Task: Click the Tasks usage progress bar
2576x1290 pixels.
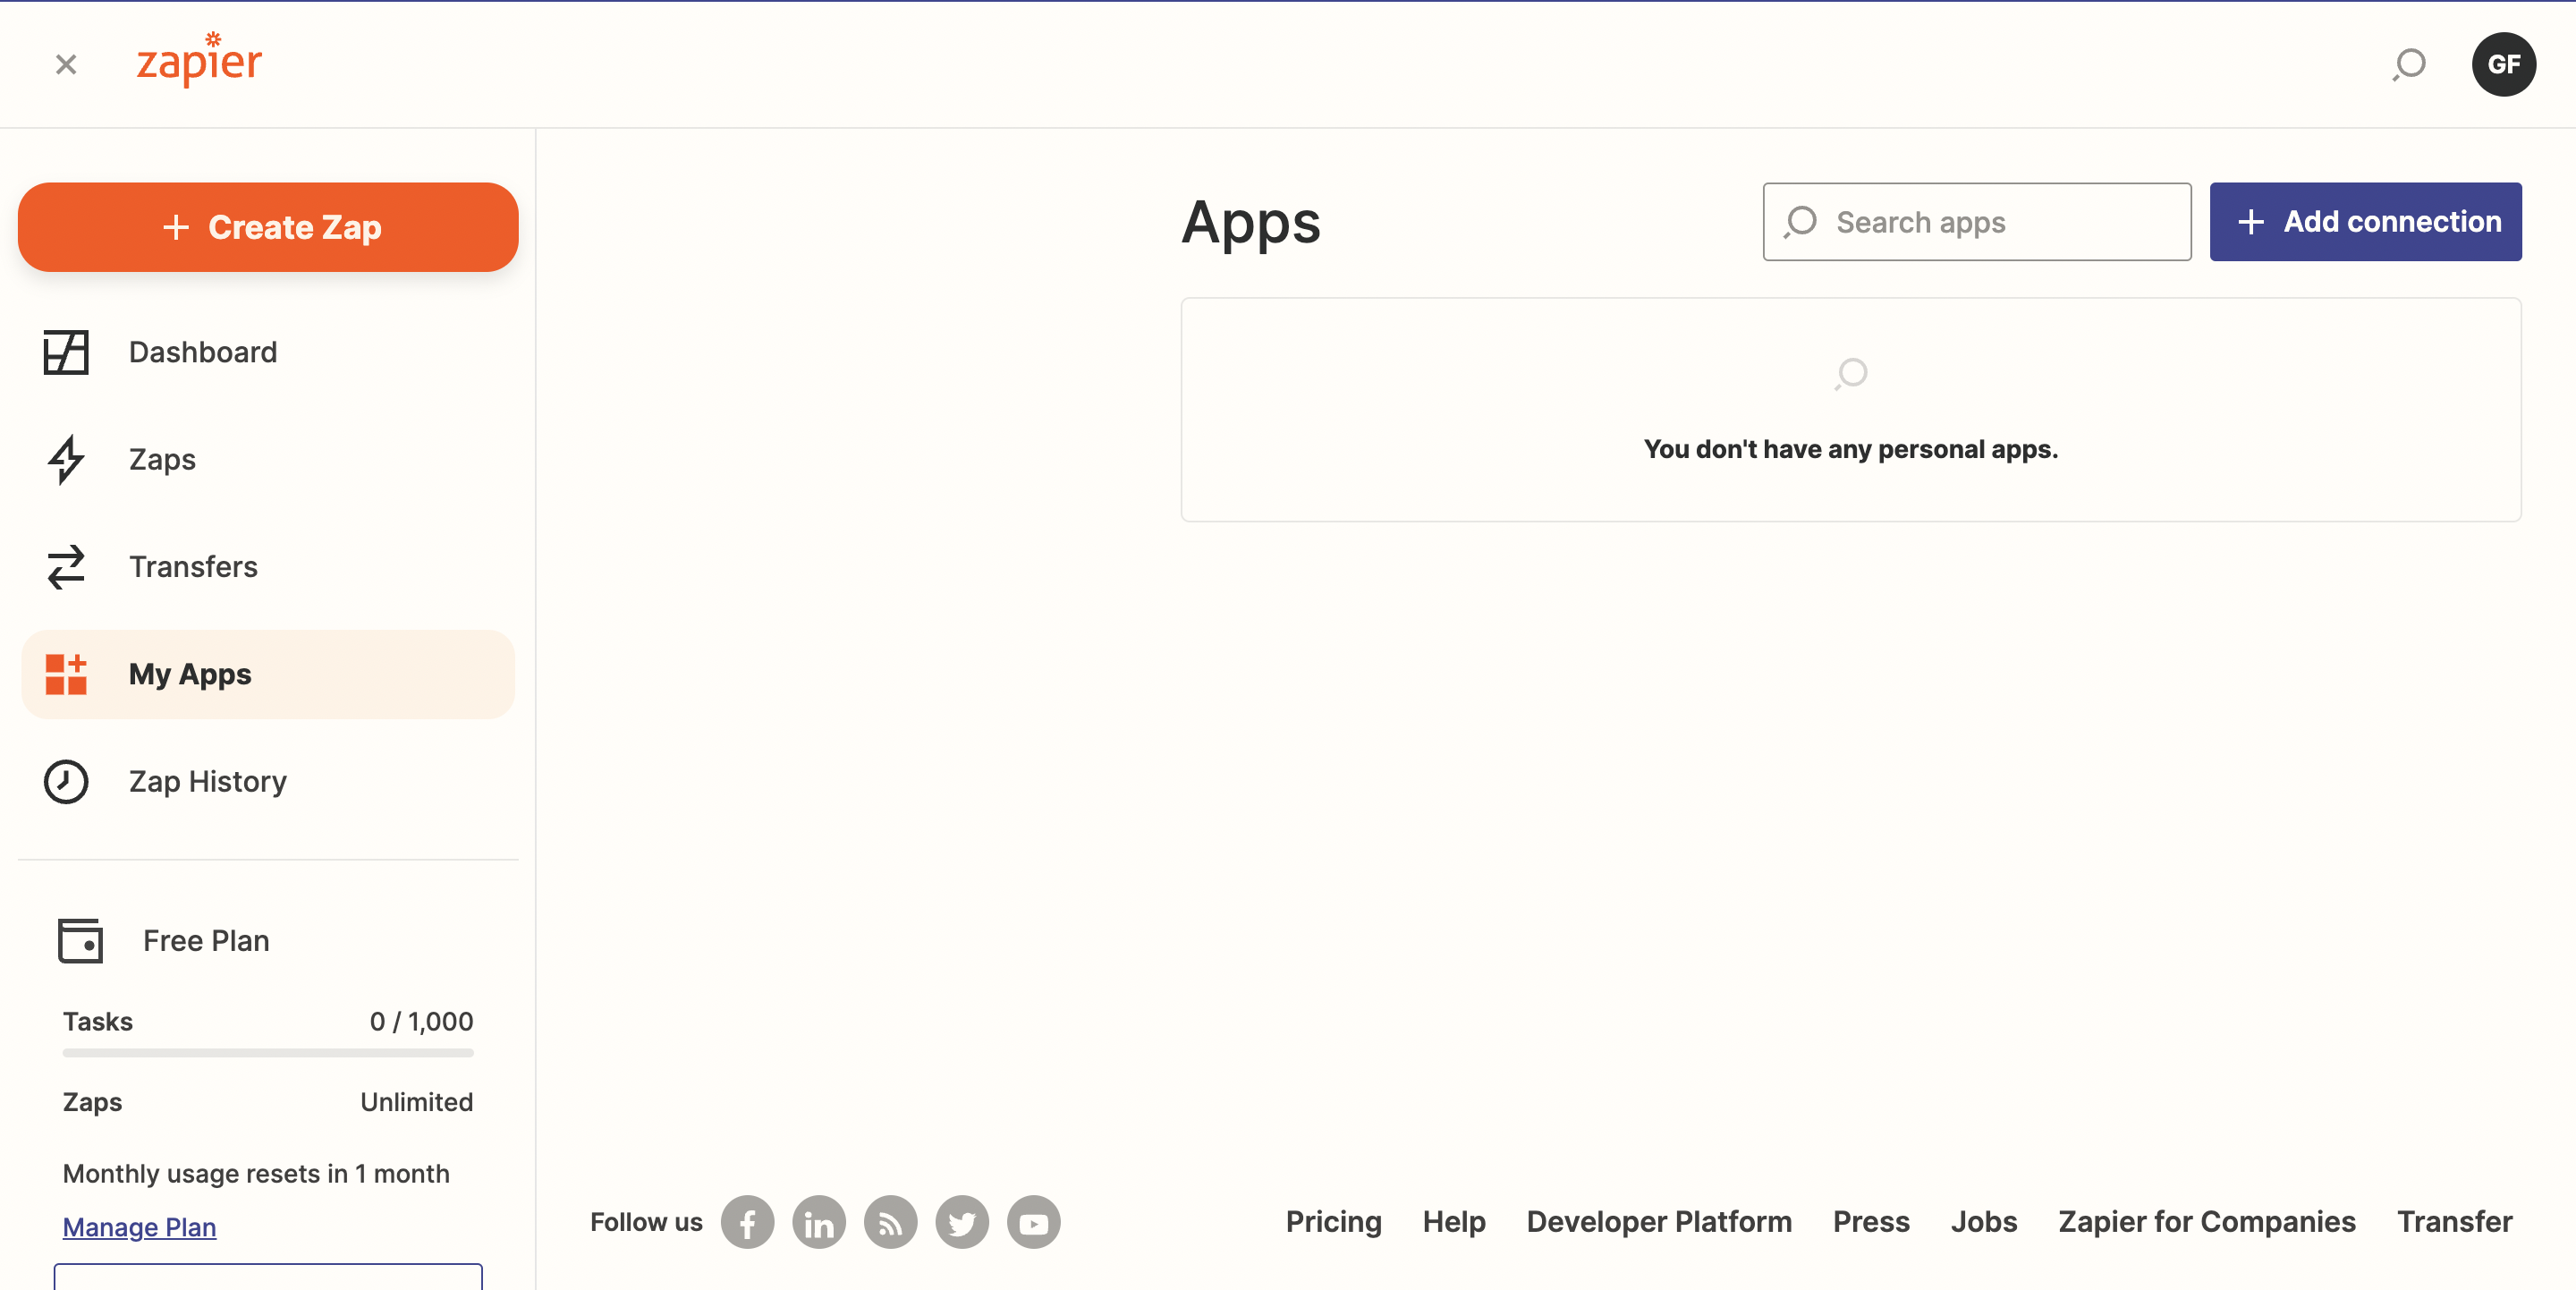Action: coord(268,1052)
